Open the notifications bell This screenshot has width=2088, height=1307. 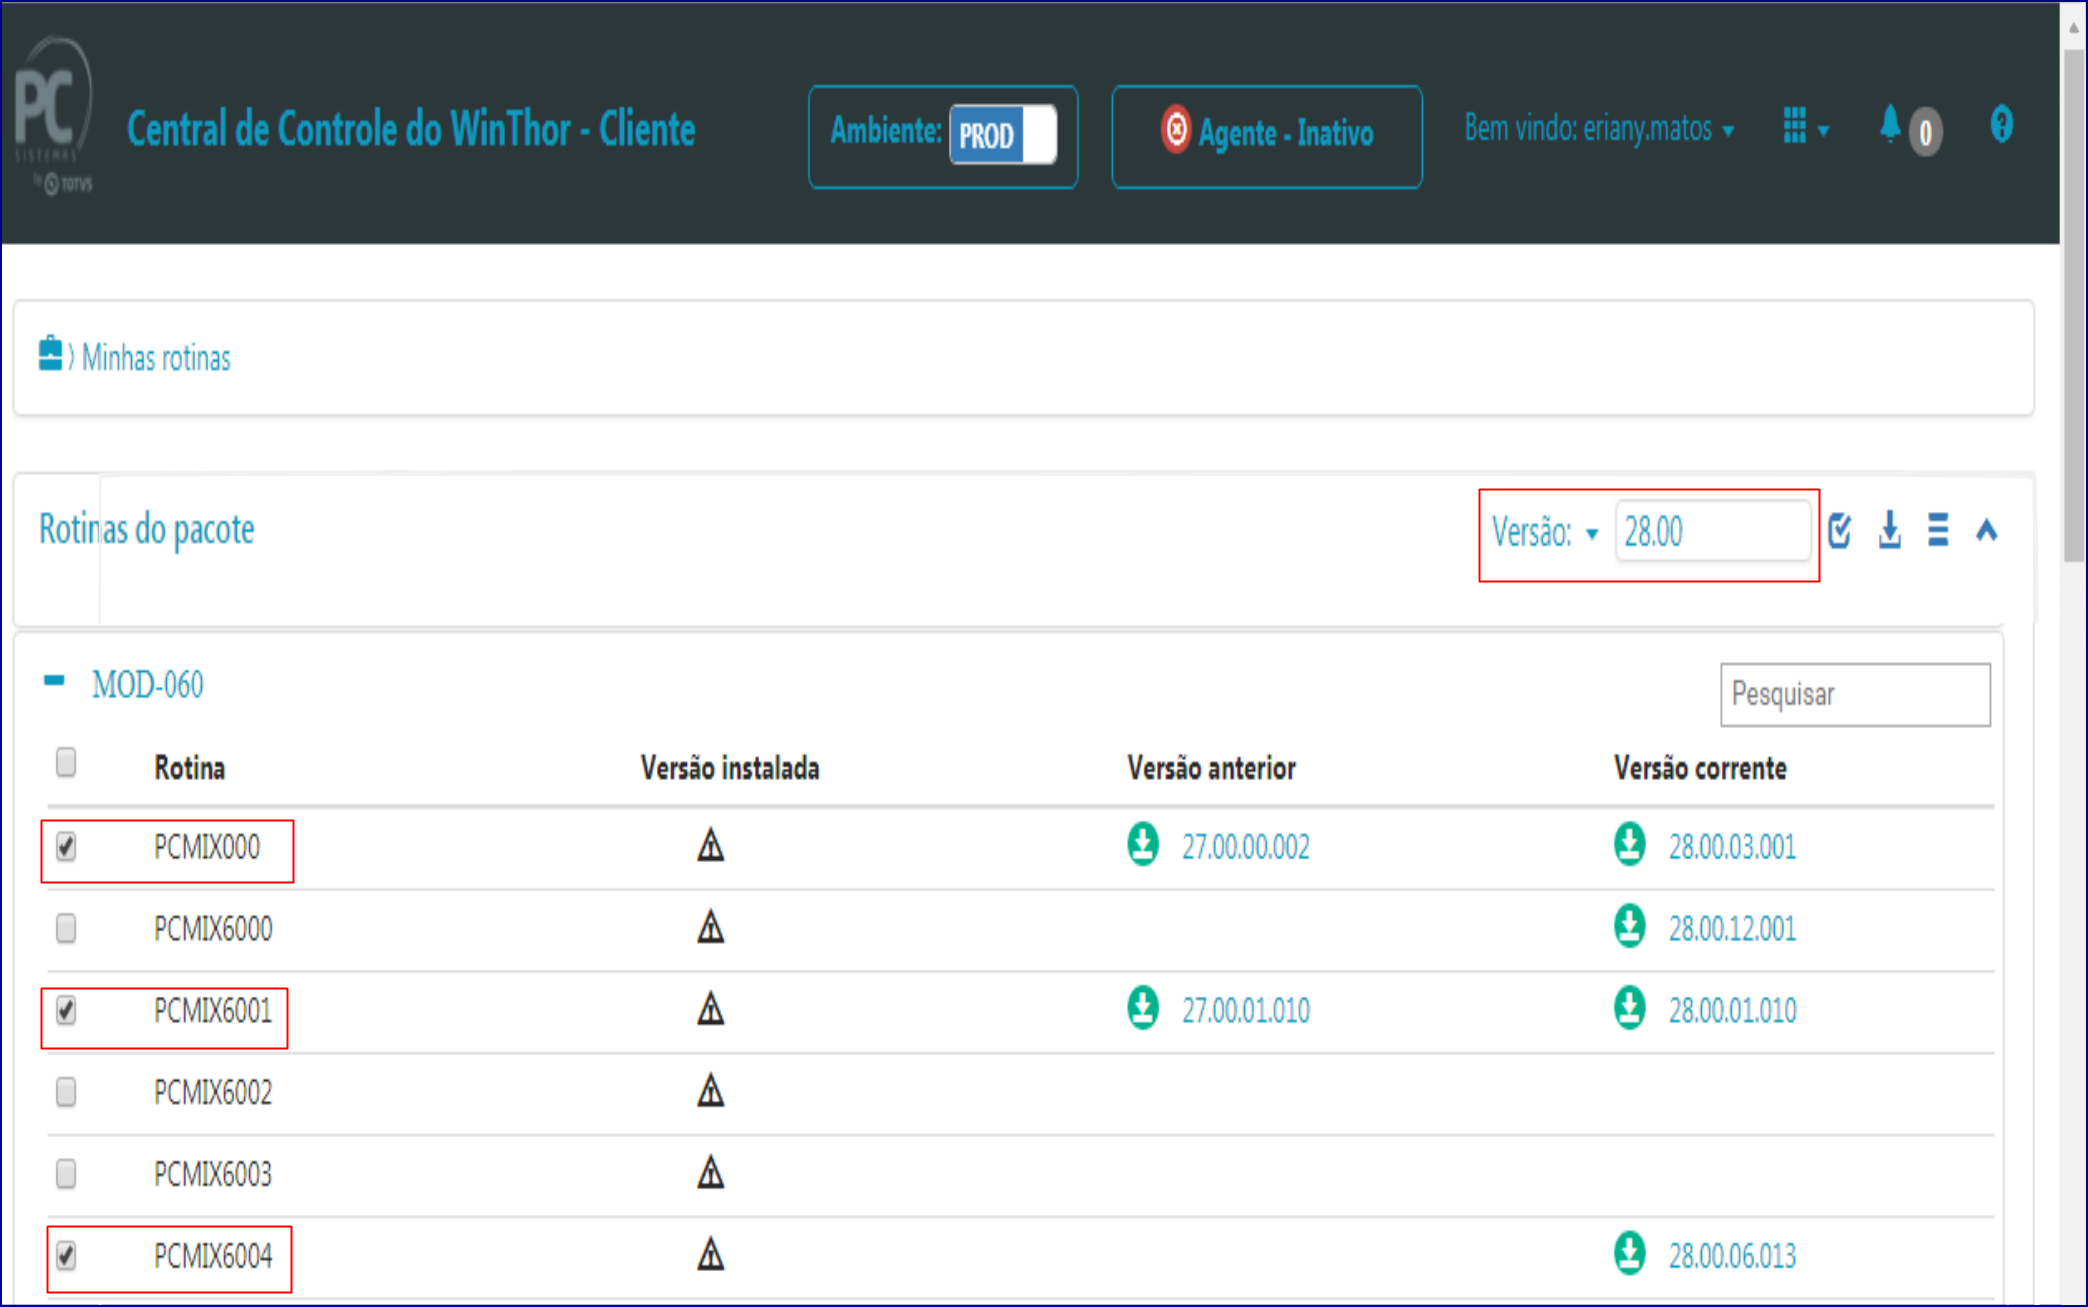(1889, 125)
